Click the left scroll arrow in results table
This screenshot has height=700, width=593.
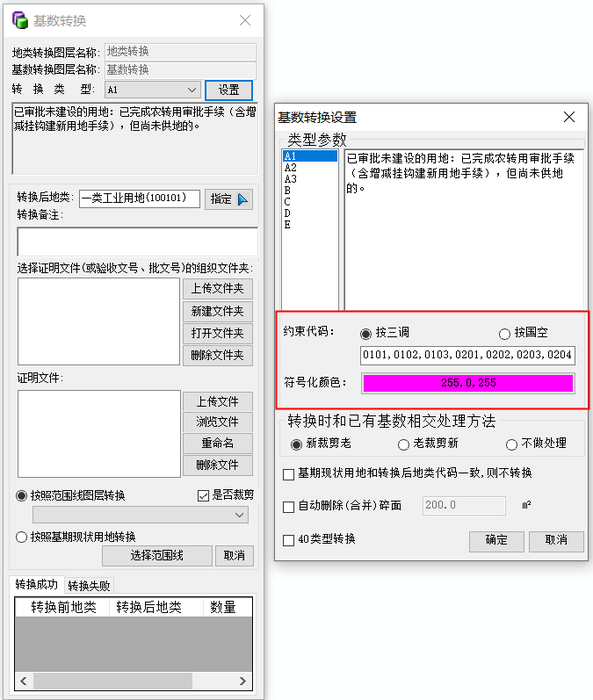point(23,681)
